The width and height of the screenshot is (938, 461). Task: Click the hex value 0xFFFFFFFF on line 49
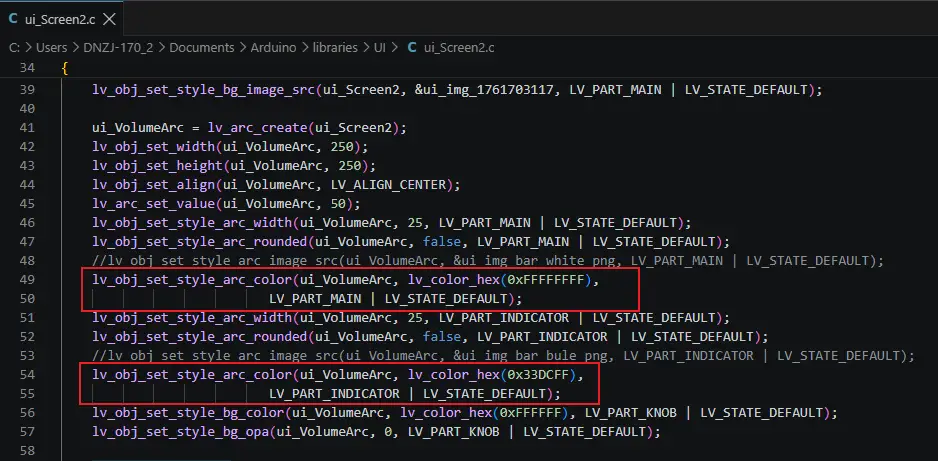[x=546, y=279]
